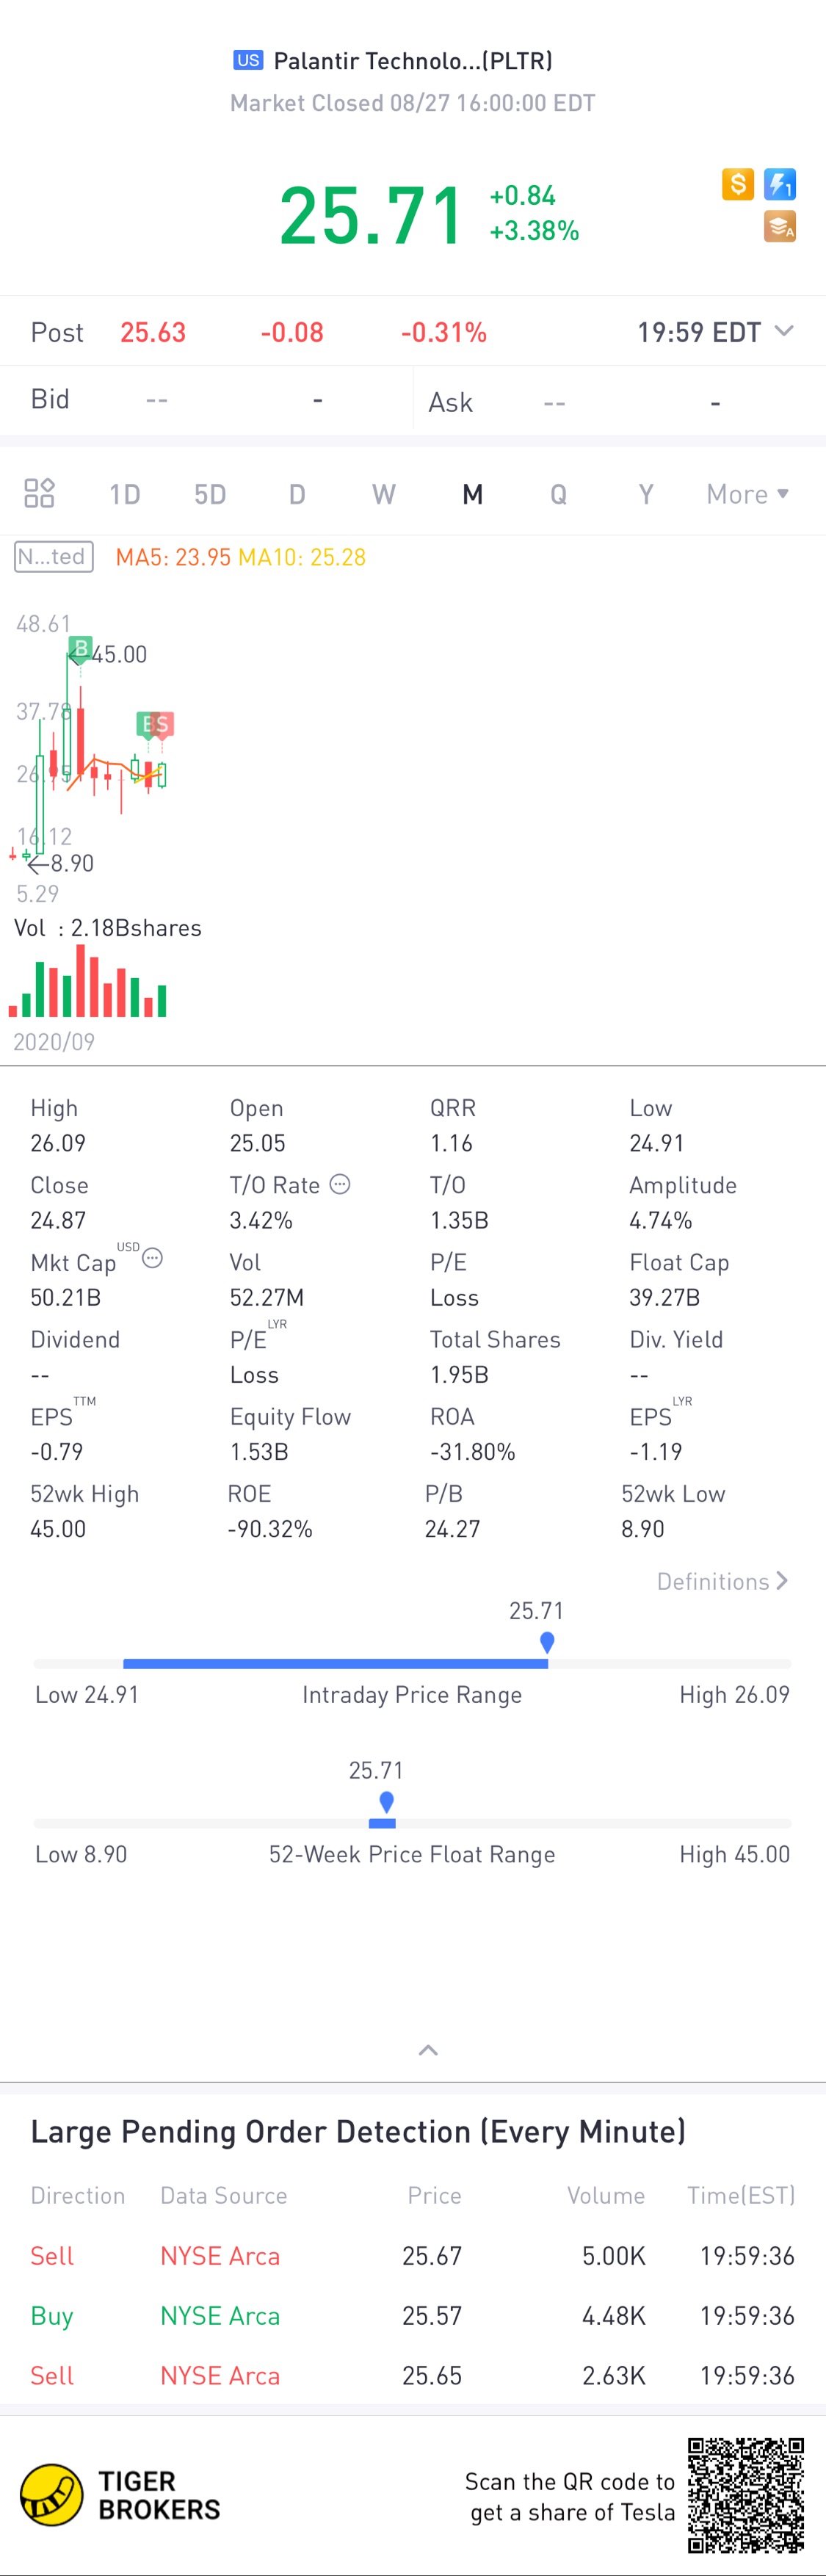
Task: Tap the brown stacked layers badge
Action: point(780,227)
